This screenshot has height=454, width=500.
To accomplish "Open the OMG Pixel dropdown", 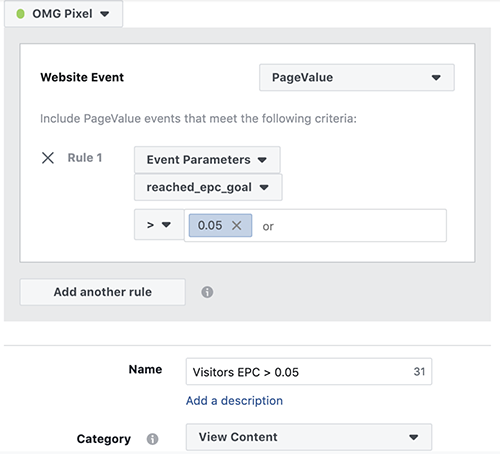I will coord(63,14).
